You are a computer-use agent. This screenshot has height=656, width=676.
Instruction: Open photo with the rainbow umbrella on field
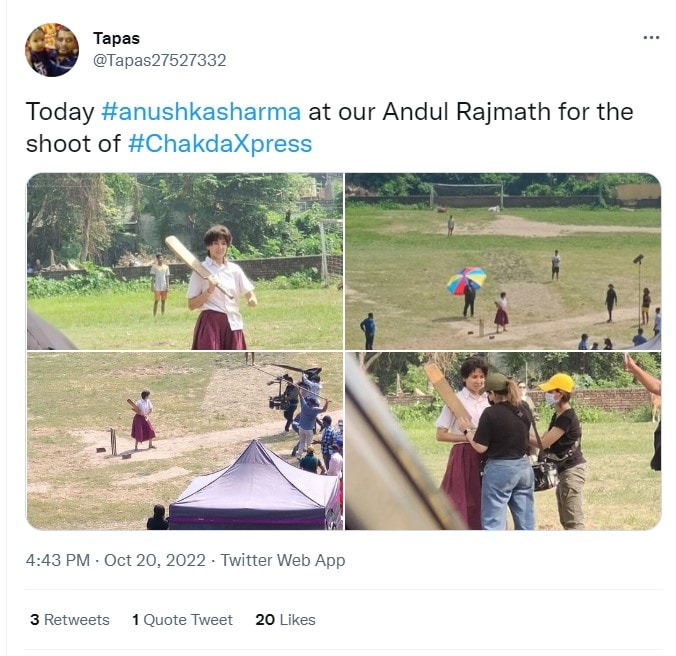pos(503,261)
